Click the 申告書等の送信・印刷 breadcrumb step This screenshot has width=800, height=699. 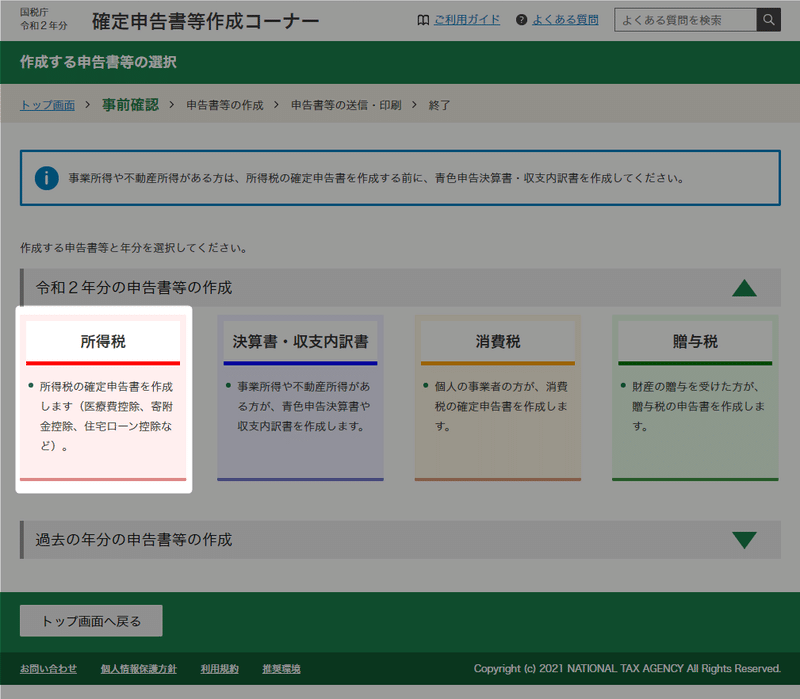[346, 105]
